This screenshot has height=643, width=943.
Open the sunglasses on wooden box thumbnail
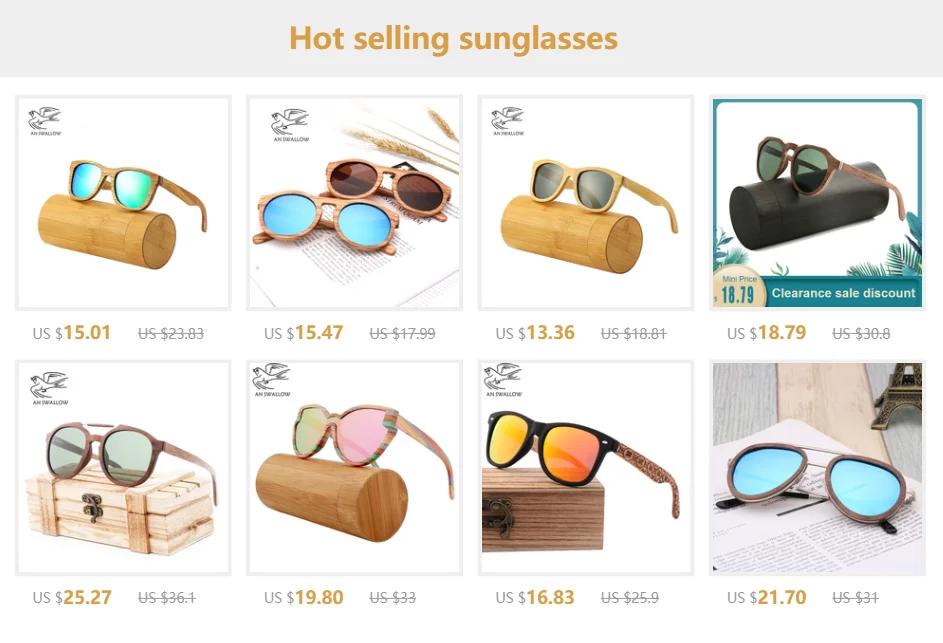tap(123, 467)
